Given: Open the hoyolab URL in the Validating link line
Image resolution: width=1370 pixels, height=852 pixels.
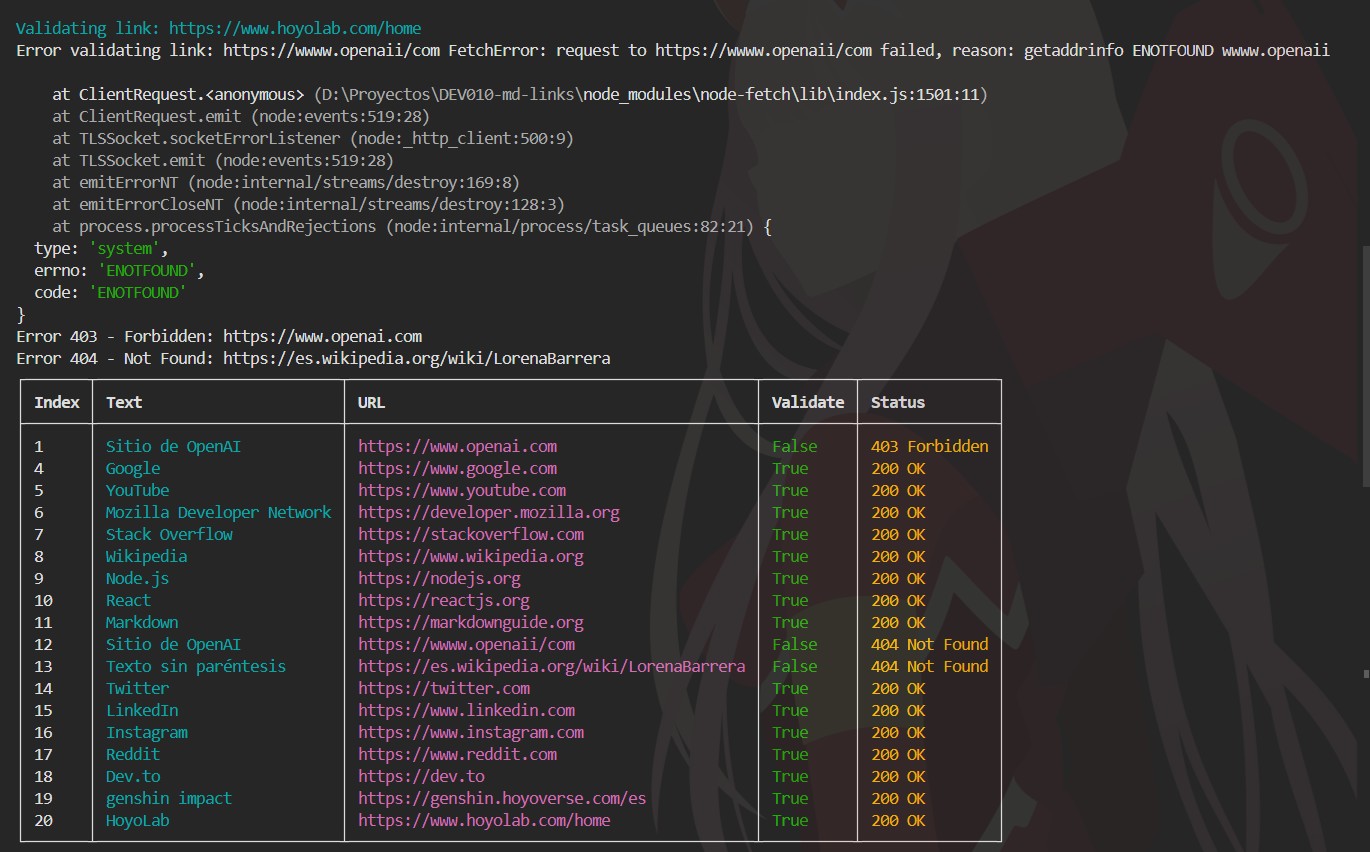Looking at the screenshot, I should (295, 28).
